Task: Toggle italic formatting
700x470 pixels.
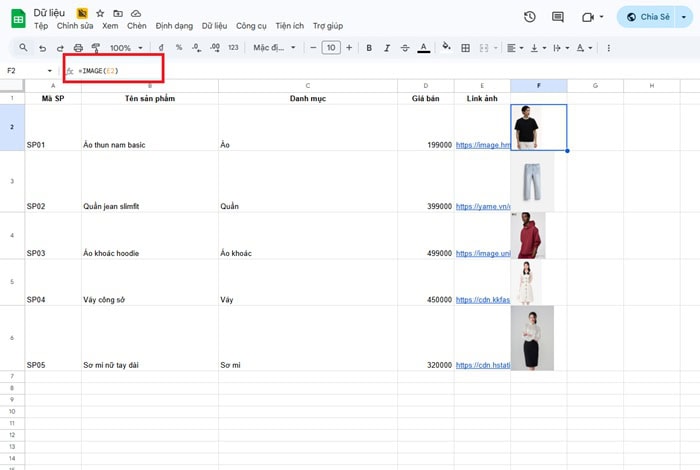Action: pyautogui.click(x=387, y=48)
